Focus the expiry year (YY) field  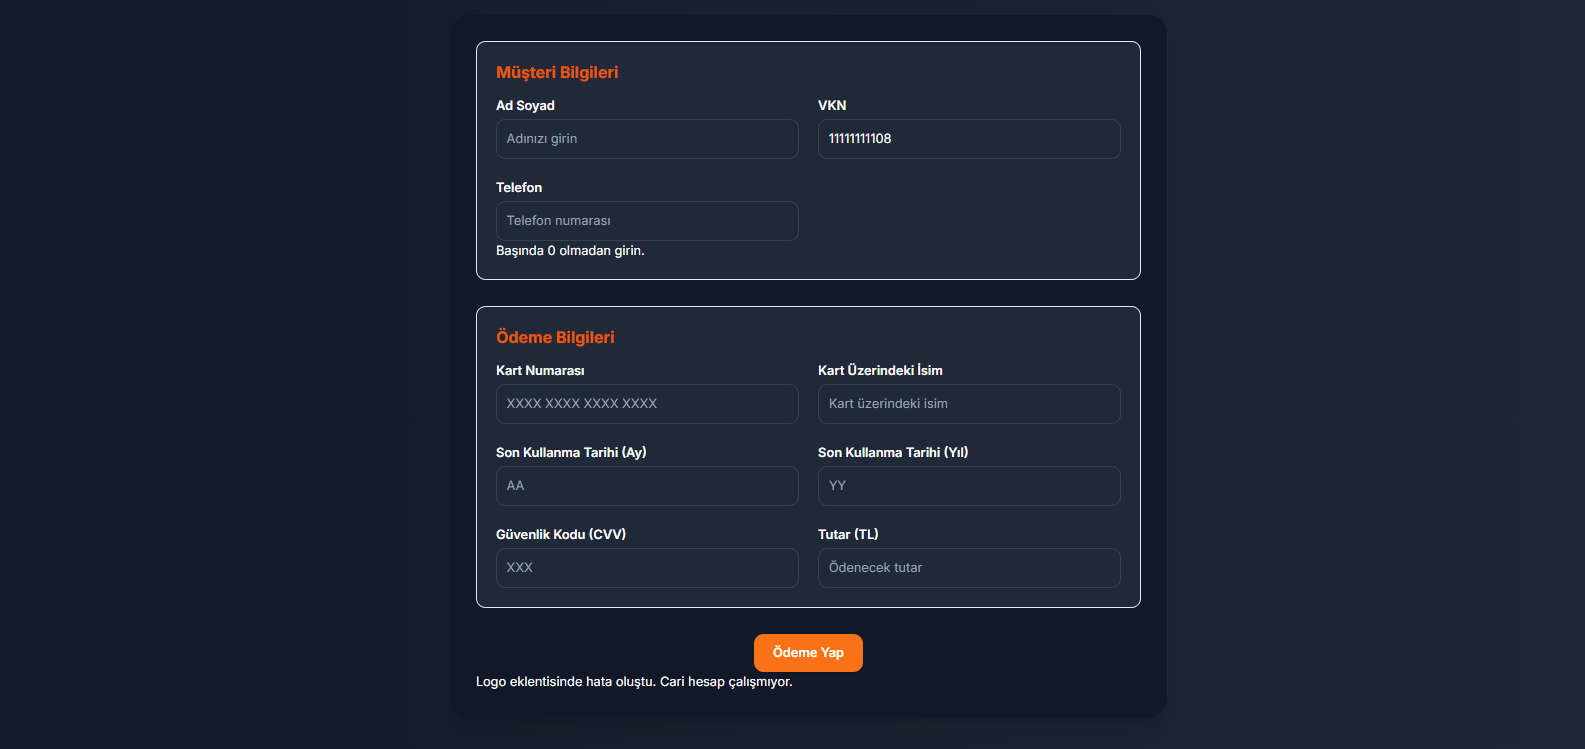click(968, 486)
